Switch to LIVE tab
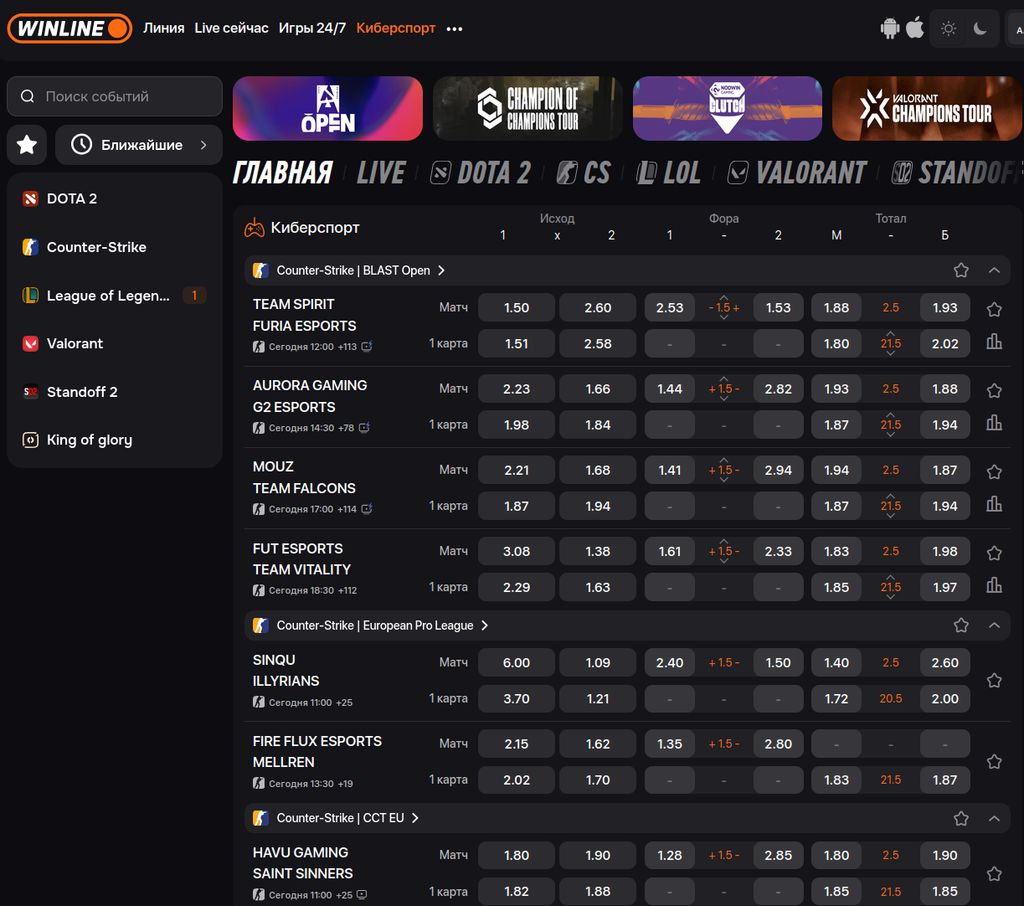1024x906 pixels. [x=381, y=173]
